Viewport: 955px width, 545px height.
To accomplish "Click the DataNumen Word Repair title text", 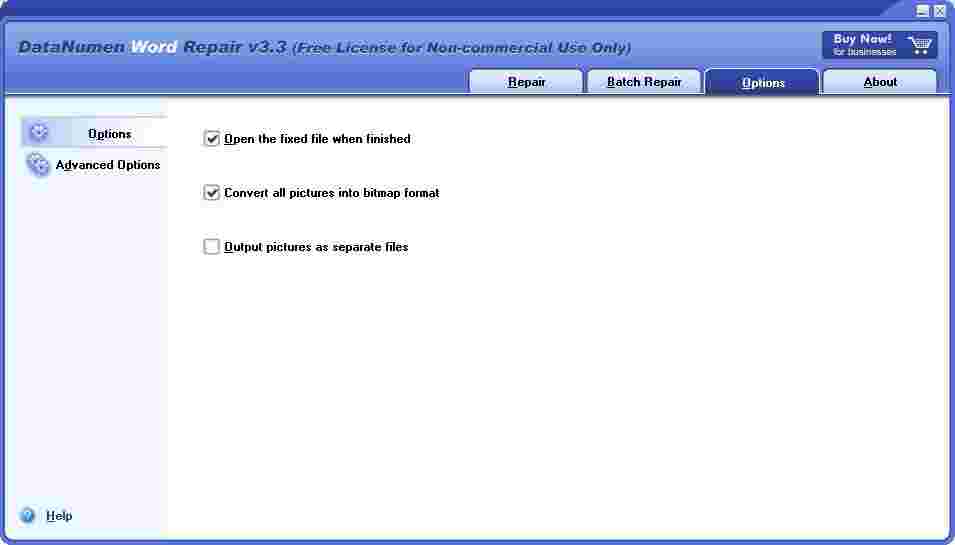I will click(152, 47).
